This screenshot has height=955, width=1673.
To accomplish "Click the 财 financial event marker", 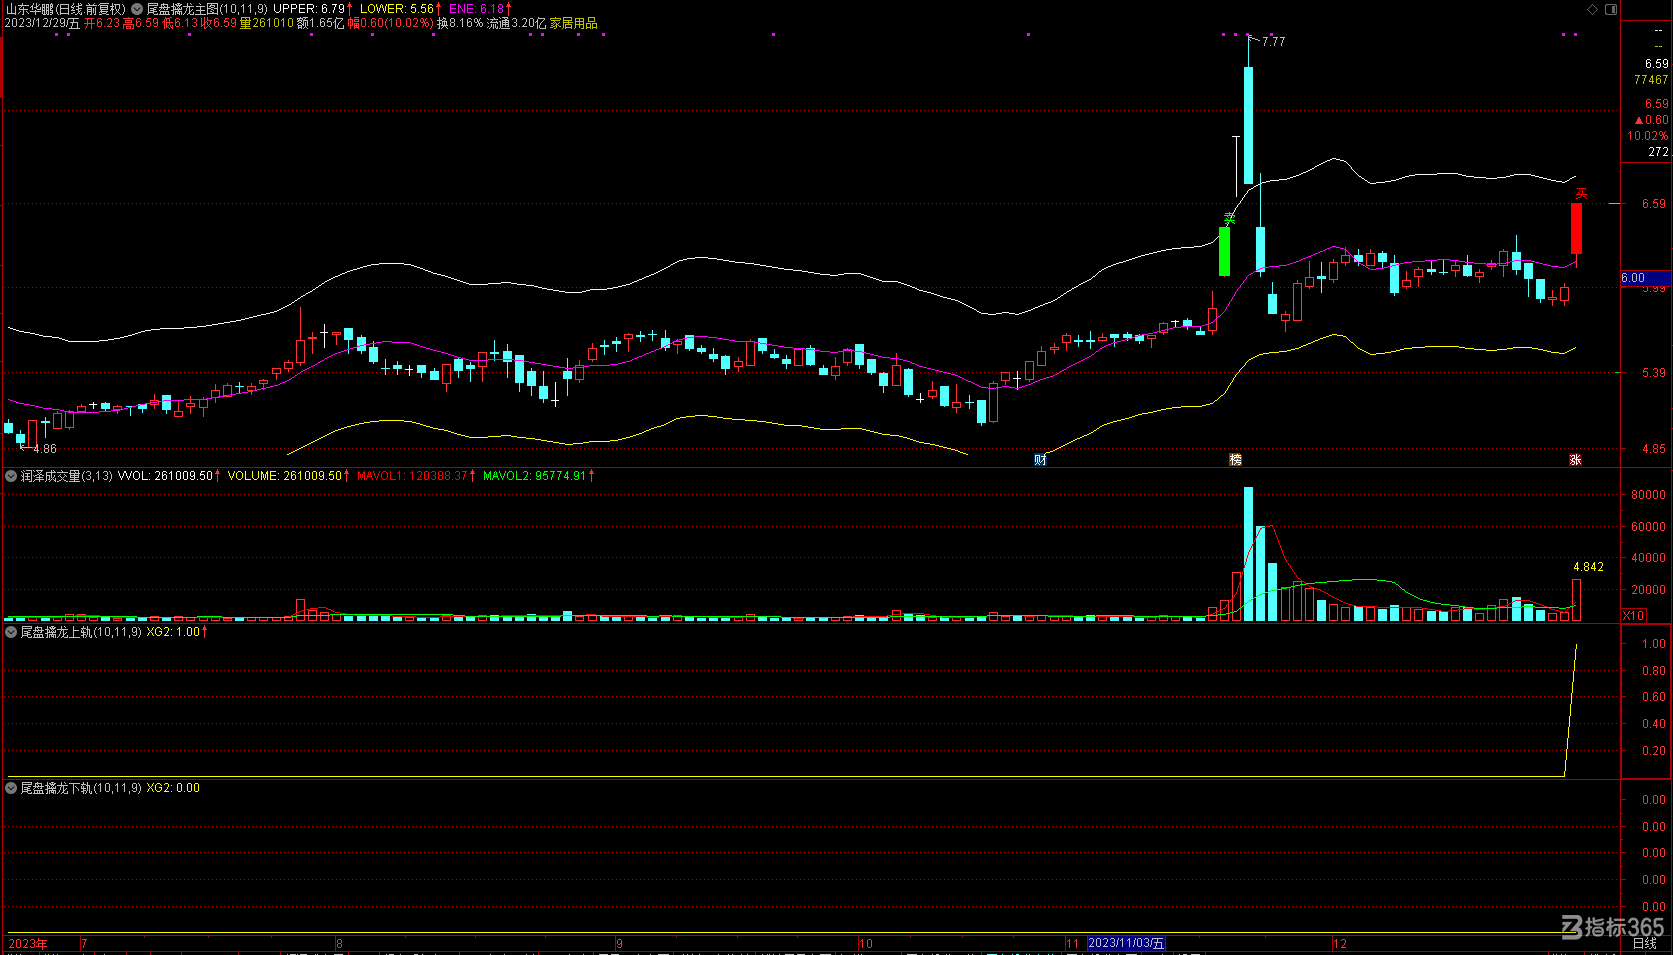I will coord(1040,460).
